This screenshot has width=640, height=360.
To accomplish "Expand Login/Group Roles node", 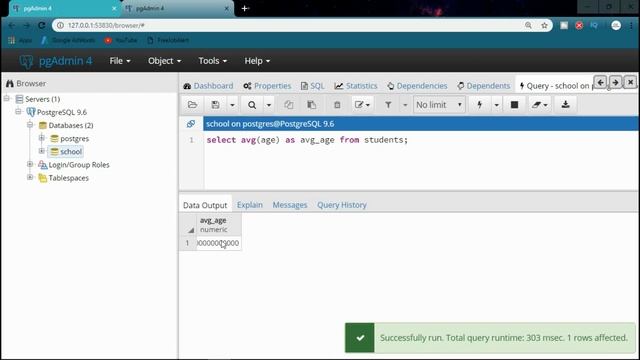I will [30, 164].
